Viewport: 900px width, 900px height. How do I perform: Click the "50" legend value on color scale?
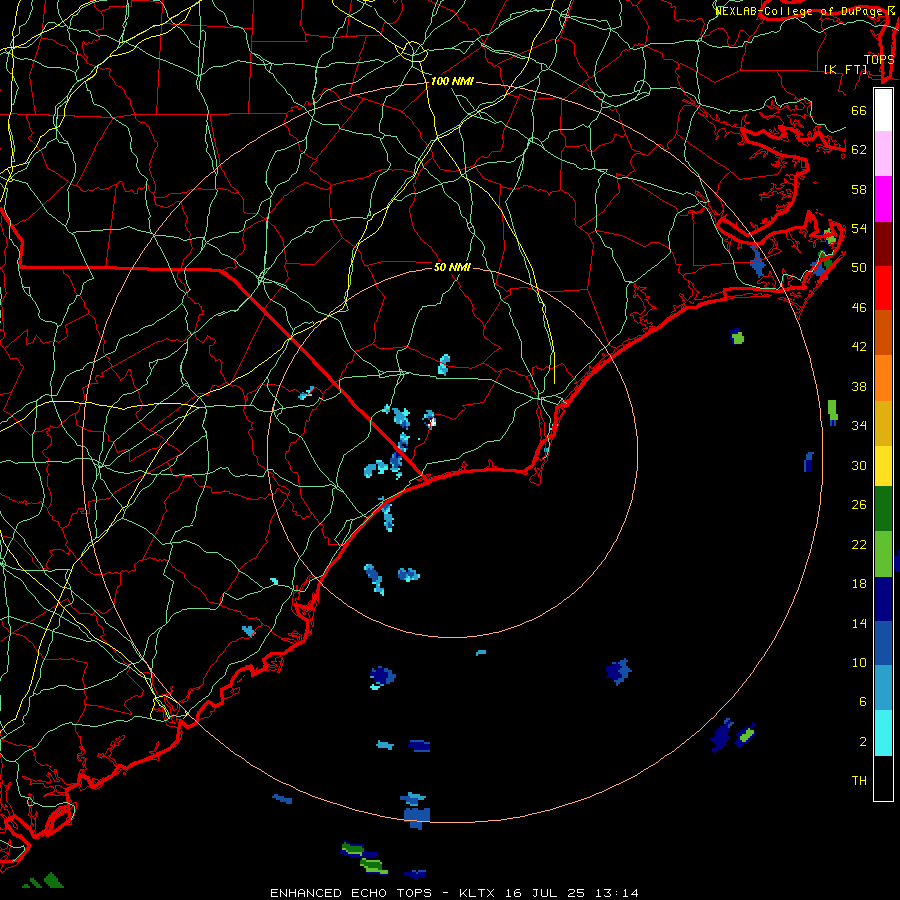[x=859, y=268]
